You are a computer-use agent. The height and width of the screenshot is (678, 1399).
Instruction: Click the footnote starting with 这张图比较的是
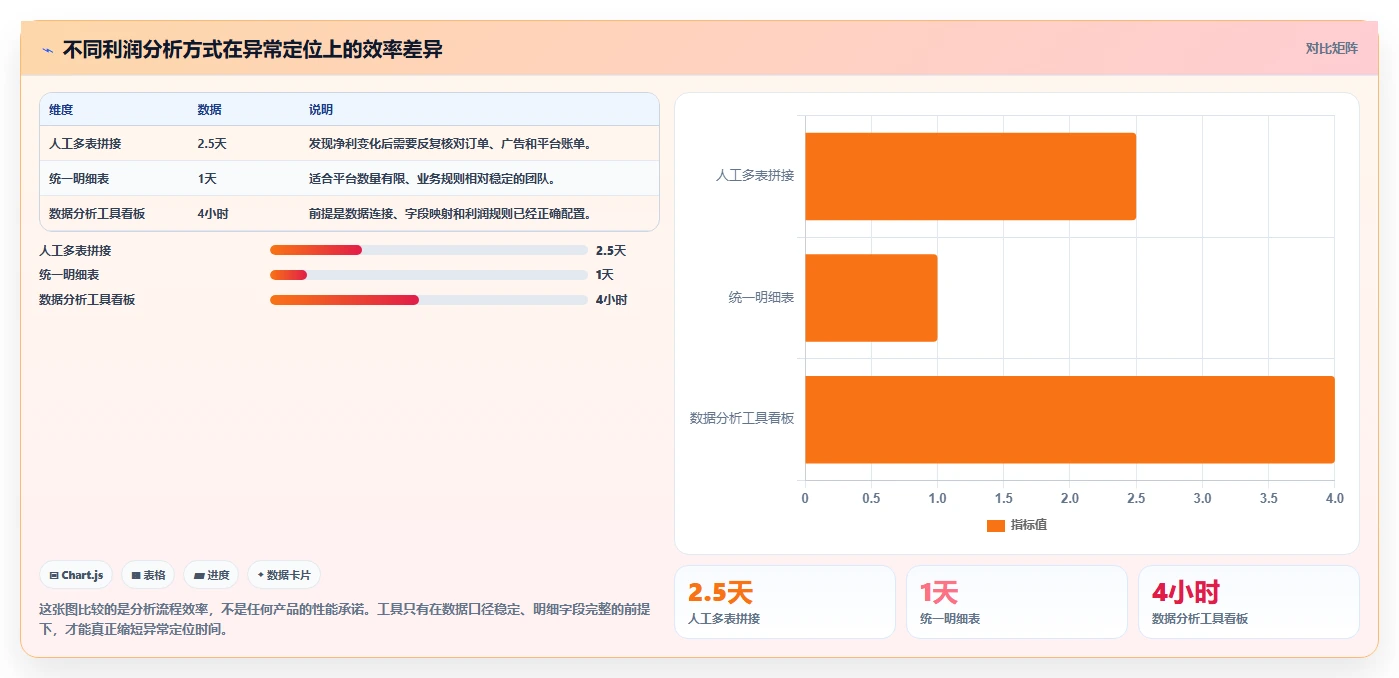coord(345,619)
